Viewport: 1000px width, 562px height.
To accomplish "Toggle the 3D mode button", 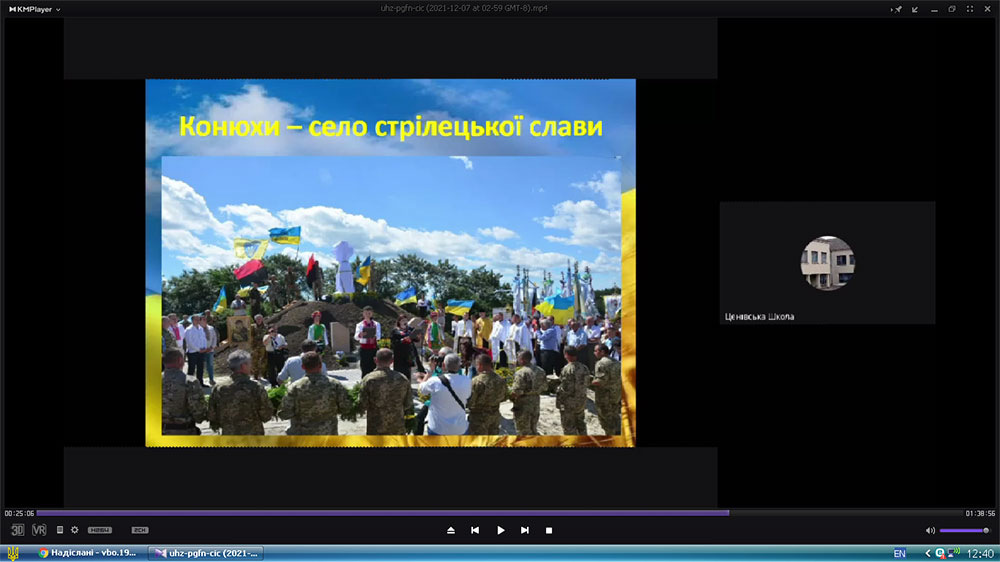I will (17, 530).
